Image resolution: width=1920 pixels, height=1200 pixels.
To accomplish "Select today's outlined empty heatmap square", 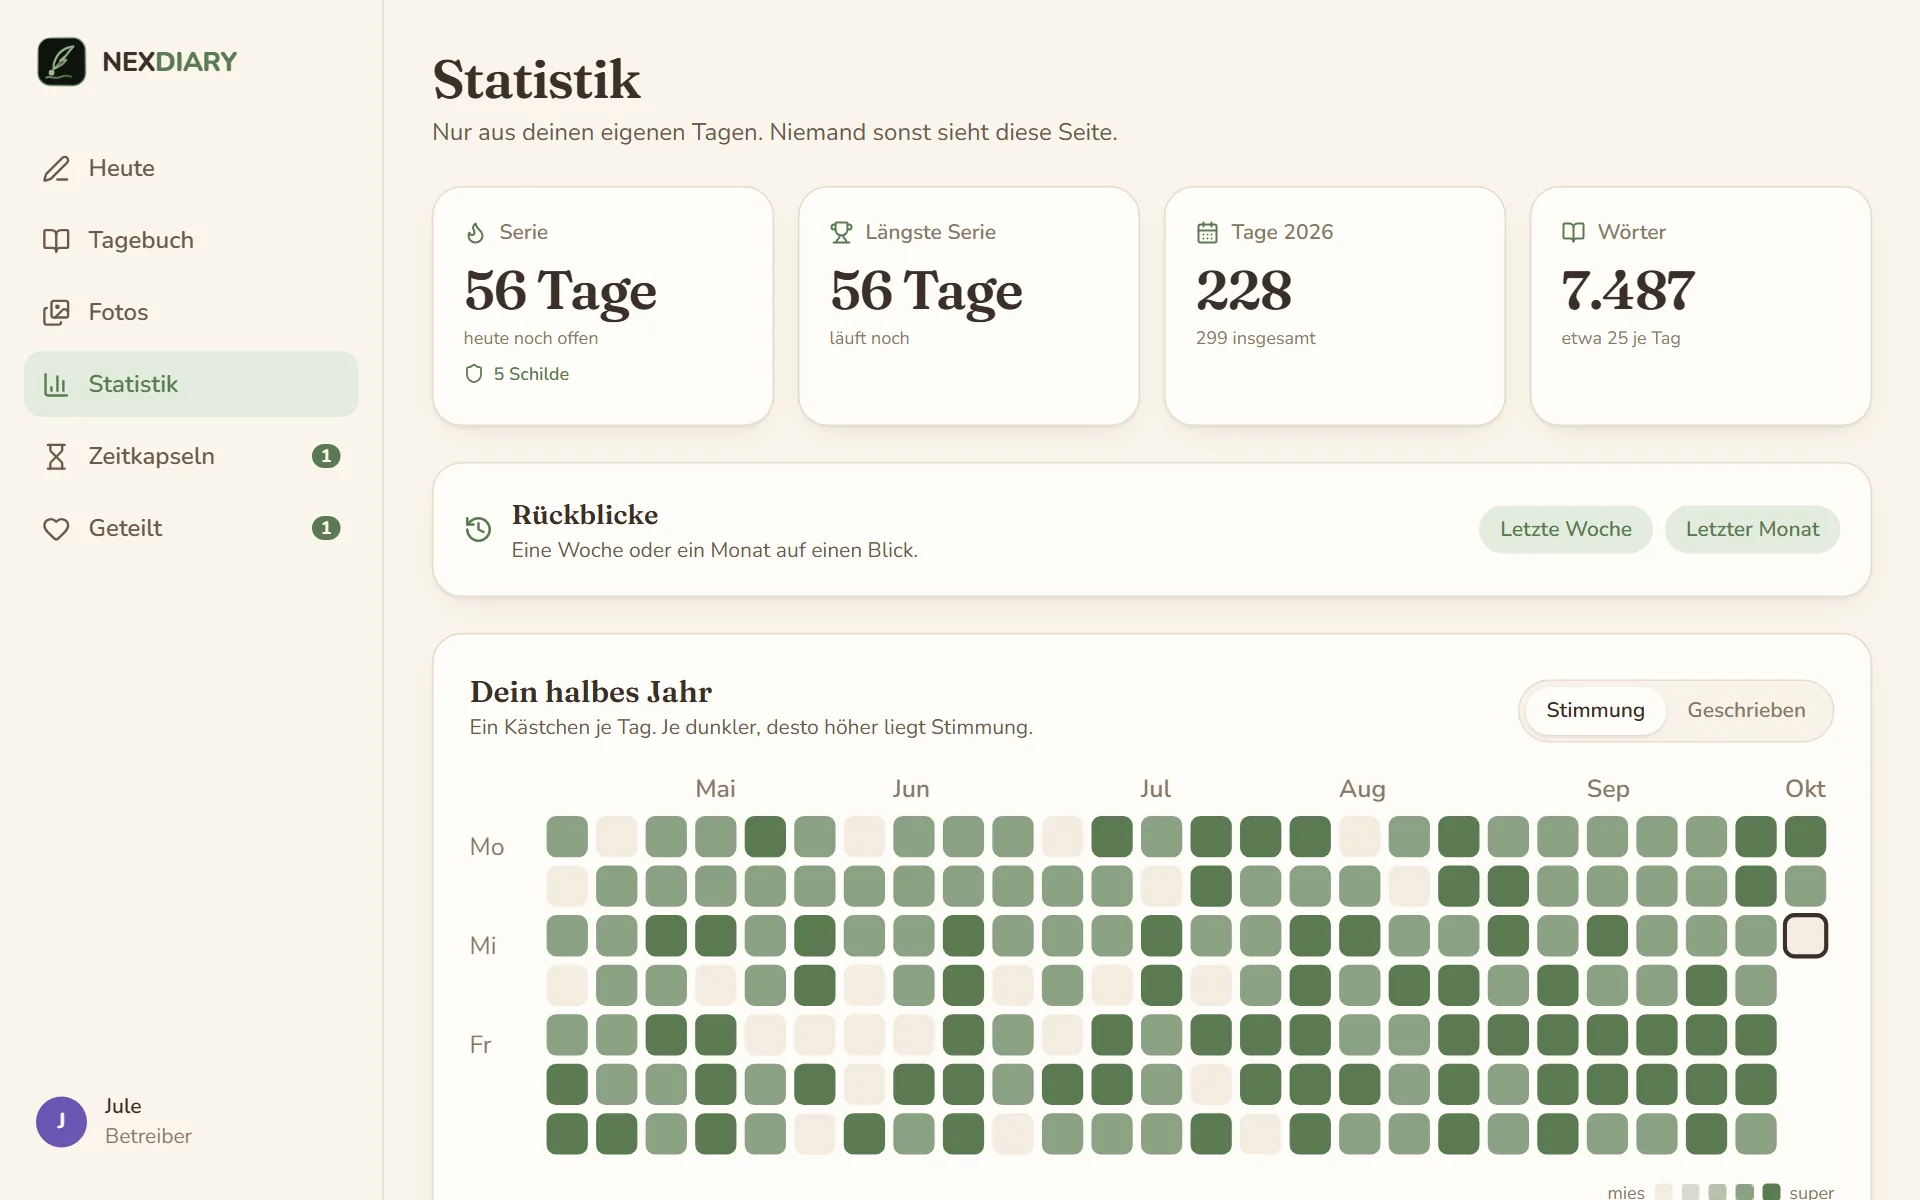I will (x=1805, y=936).
